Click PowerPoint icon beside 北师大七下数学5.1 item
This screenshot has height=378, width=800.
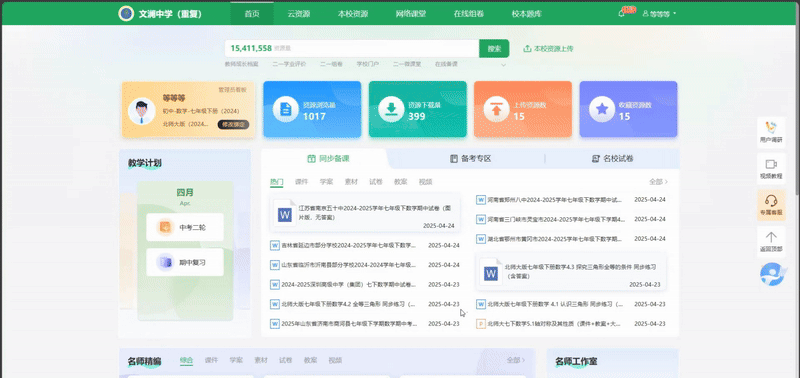click(x=481, y=323)
